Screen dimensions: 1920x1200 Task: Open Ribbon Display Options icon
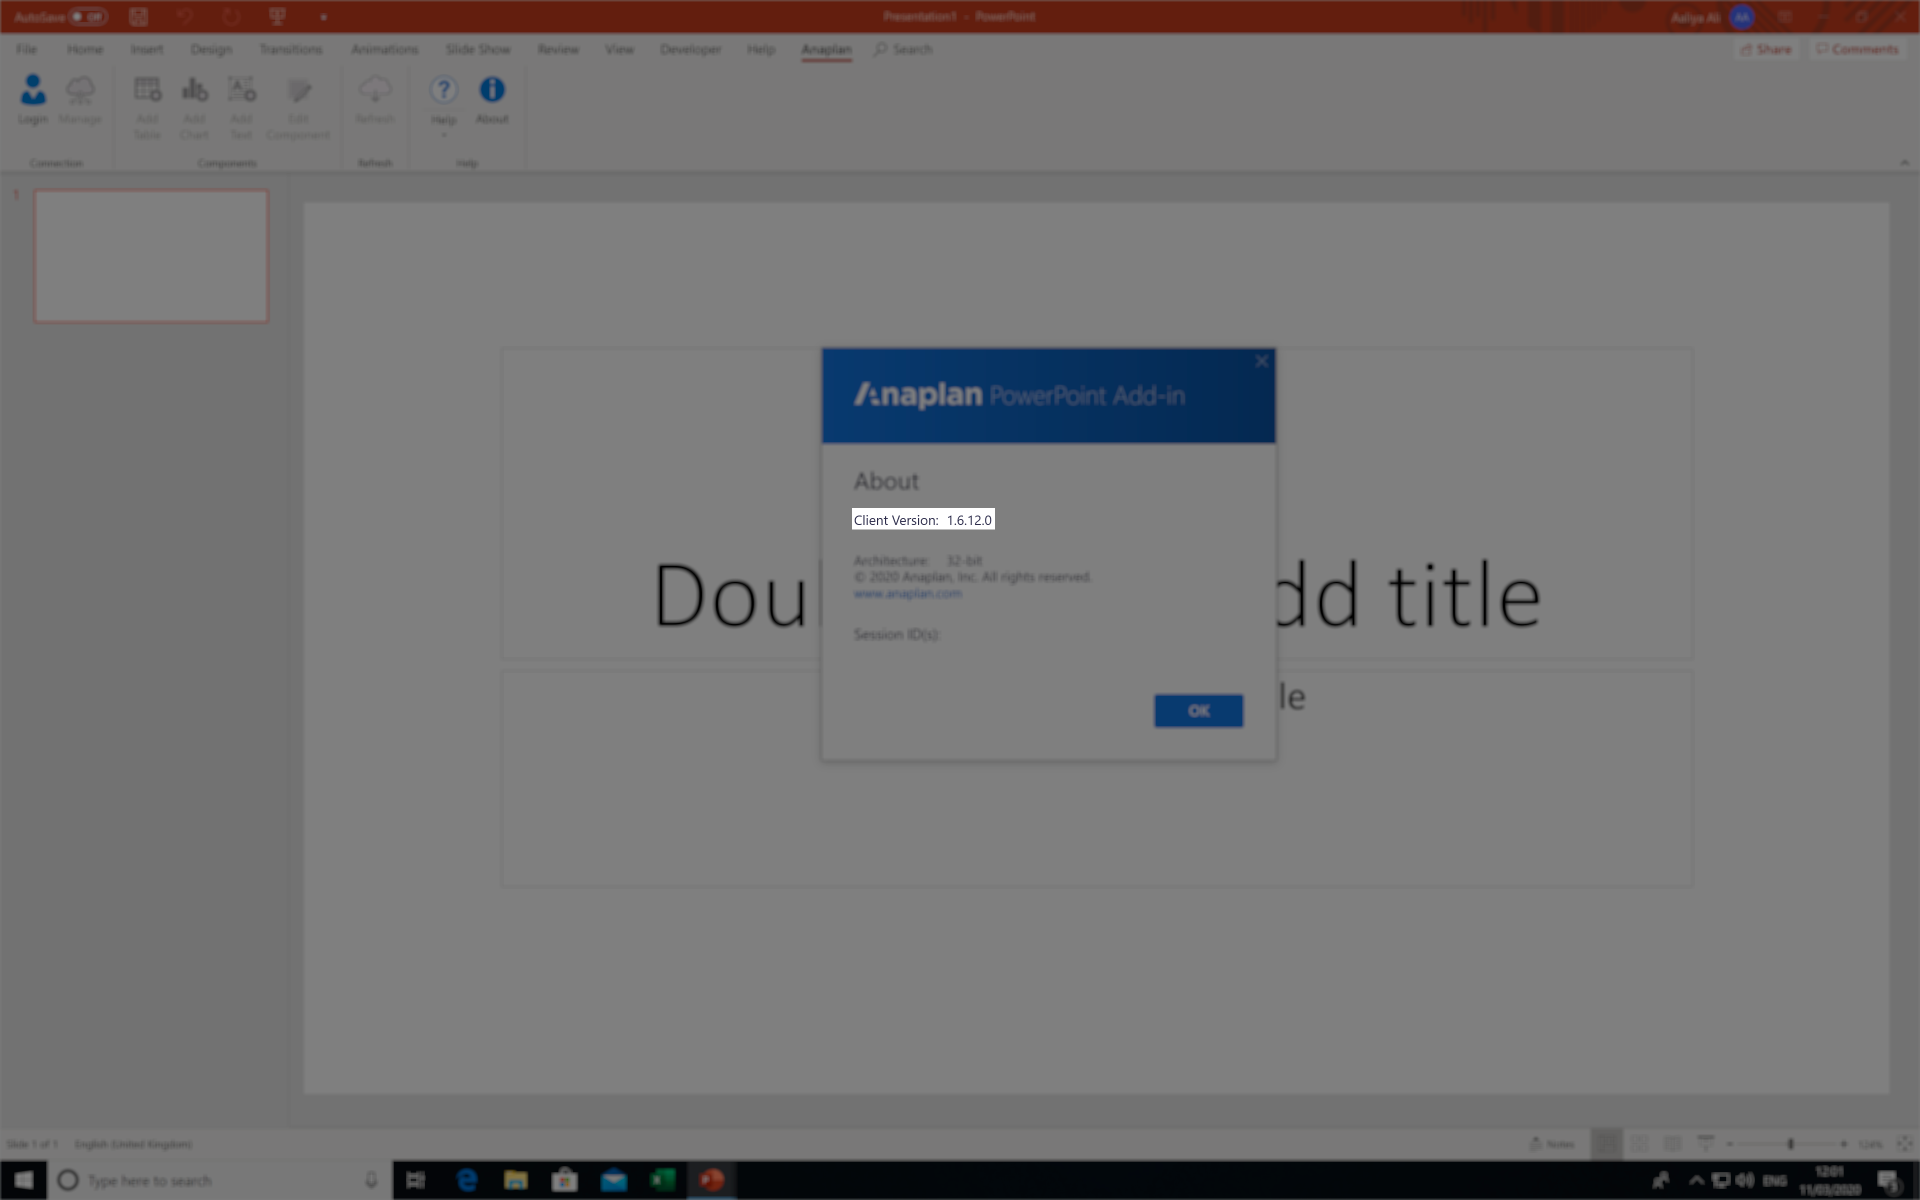(x=1785, y=17)
